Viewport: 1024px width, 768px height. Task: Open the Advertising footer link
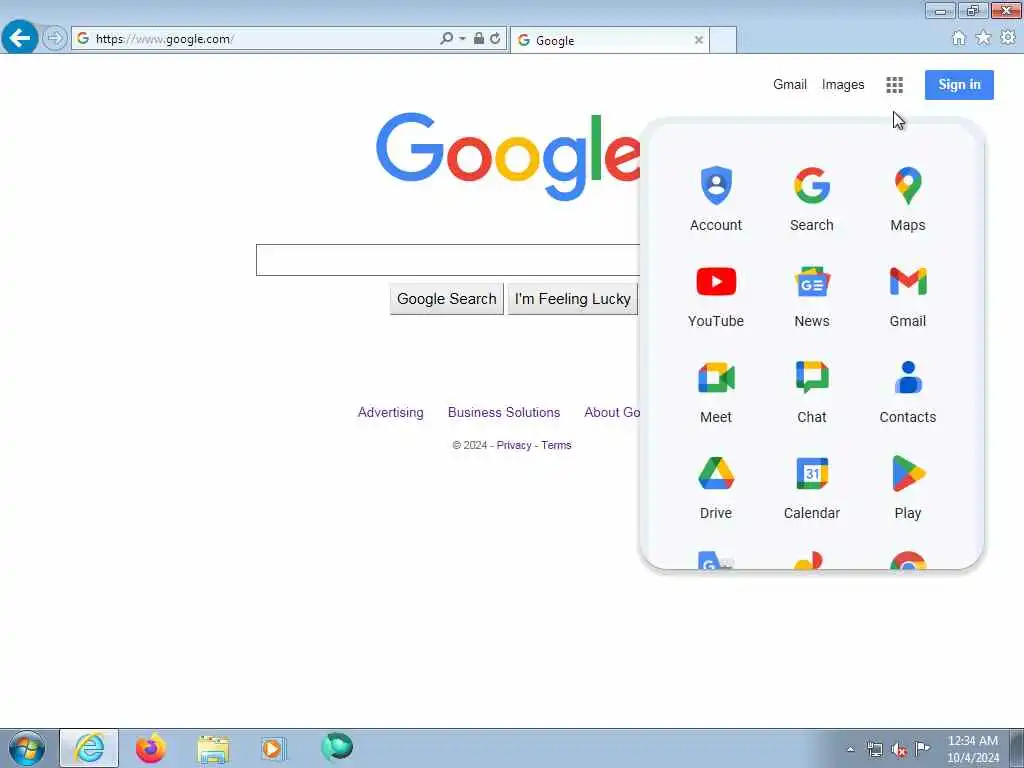(391, 413)
